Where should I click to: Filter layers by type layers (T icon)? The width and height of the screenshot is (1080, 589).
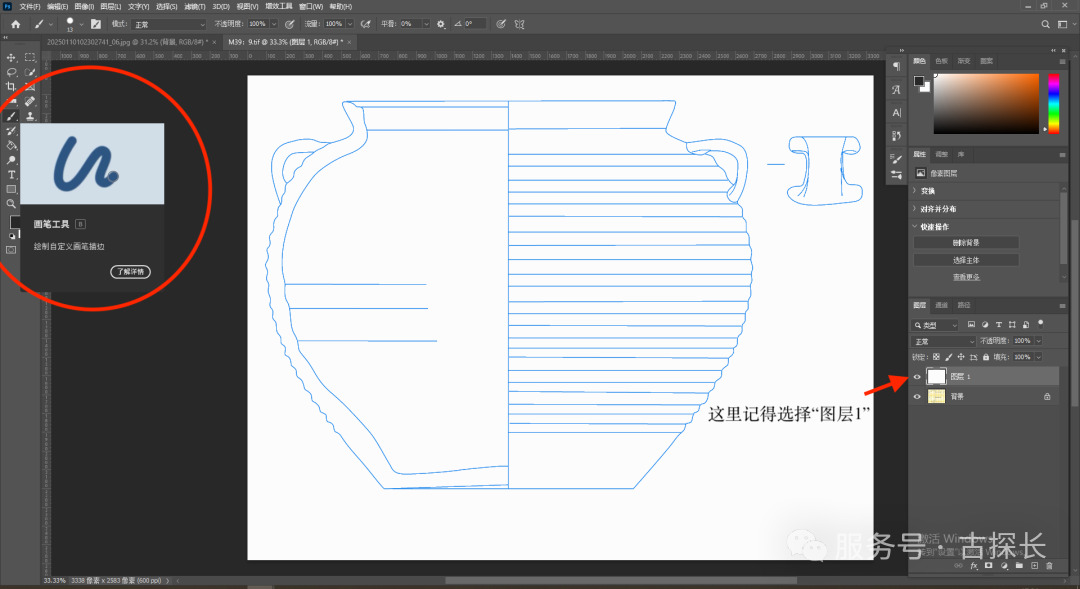[999, 324]
